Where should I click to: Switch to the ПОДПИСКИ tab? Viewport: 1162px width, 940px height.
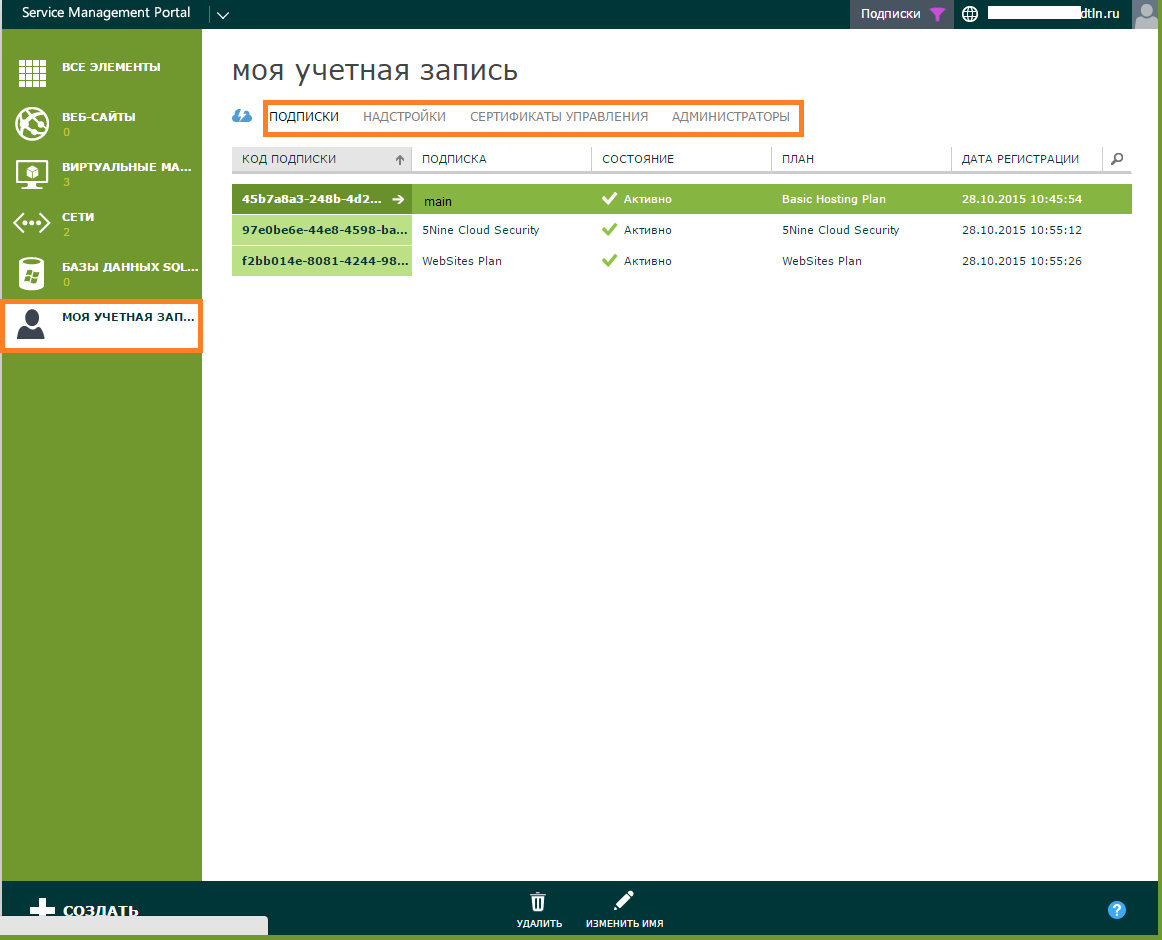304,116
